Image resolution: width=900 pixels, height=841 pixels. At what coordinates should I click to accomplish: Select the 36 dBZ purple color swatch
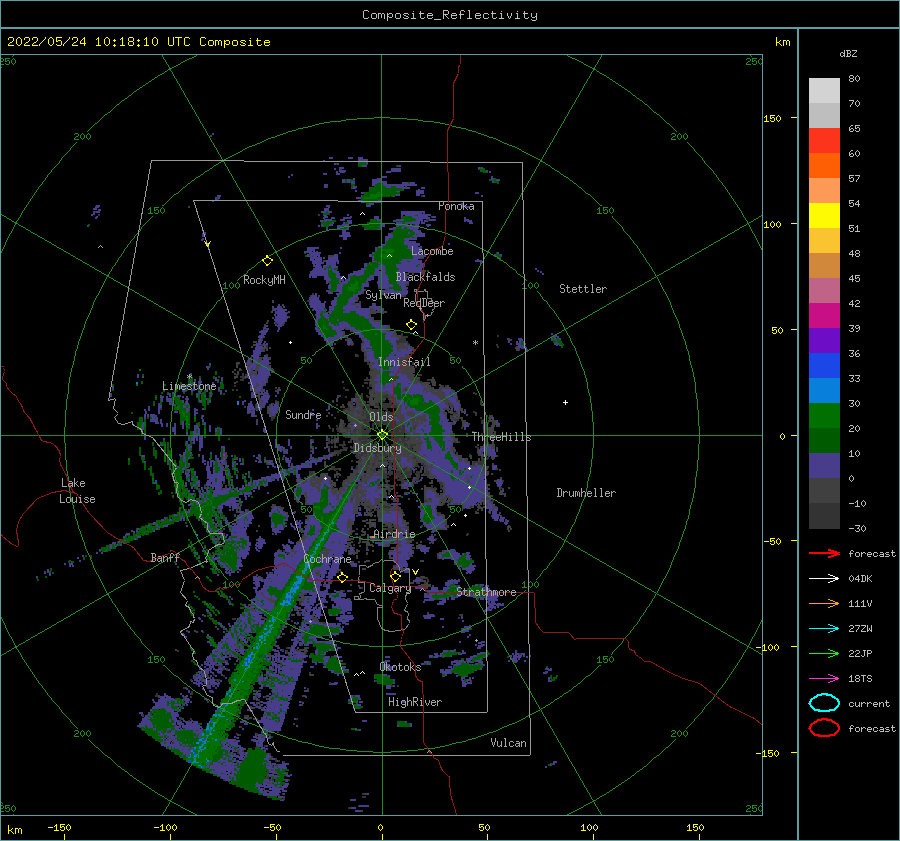click(824, 340)
